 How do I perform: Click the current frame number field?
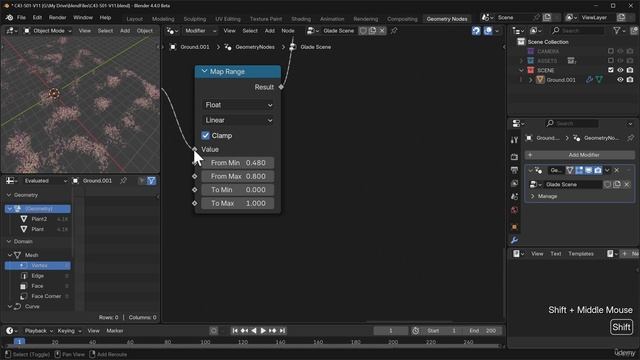coord(391,331)
